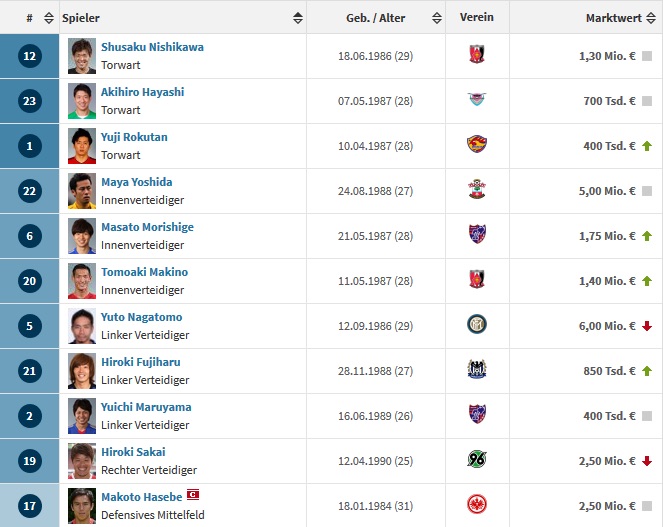Image resolution: width=663 pixels, height=527 pixels.
Task: Open Southampton club crest in Maya Yoshida row
Action: click(x=476, y=191)
